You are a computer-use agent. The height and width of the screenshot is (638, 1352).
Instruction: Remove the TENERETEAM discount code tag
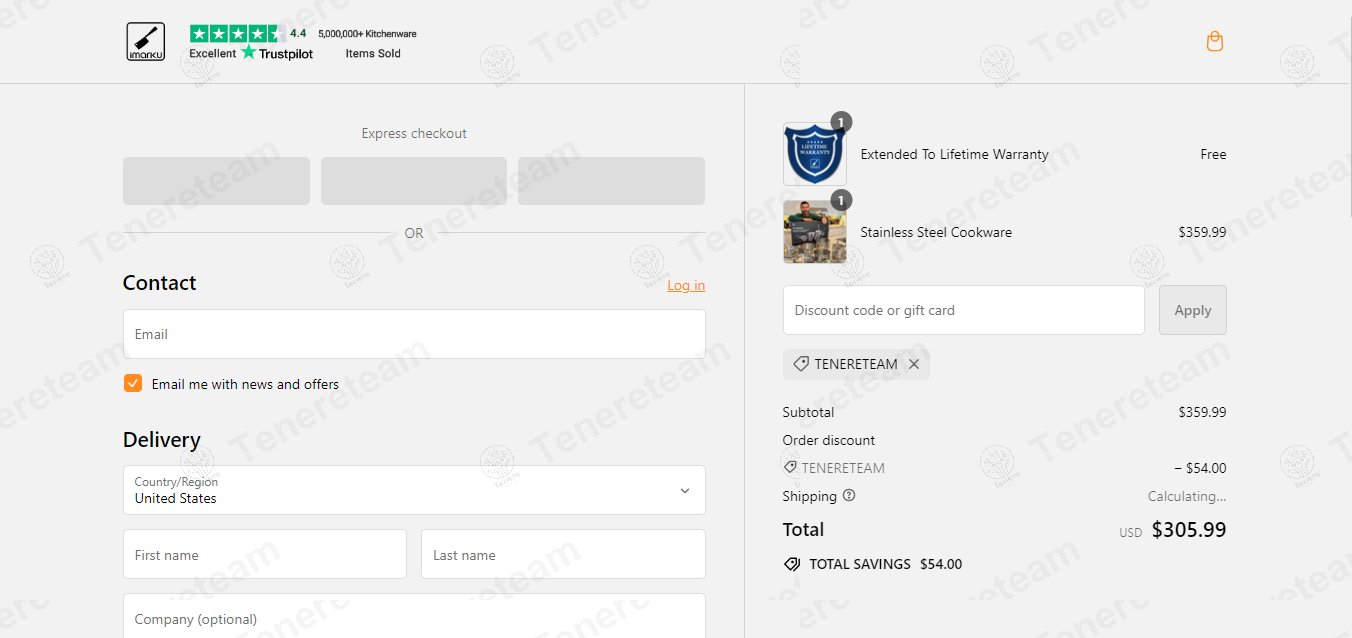[914, 364]
